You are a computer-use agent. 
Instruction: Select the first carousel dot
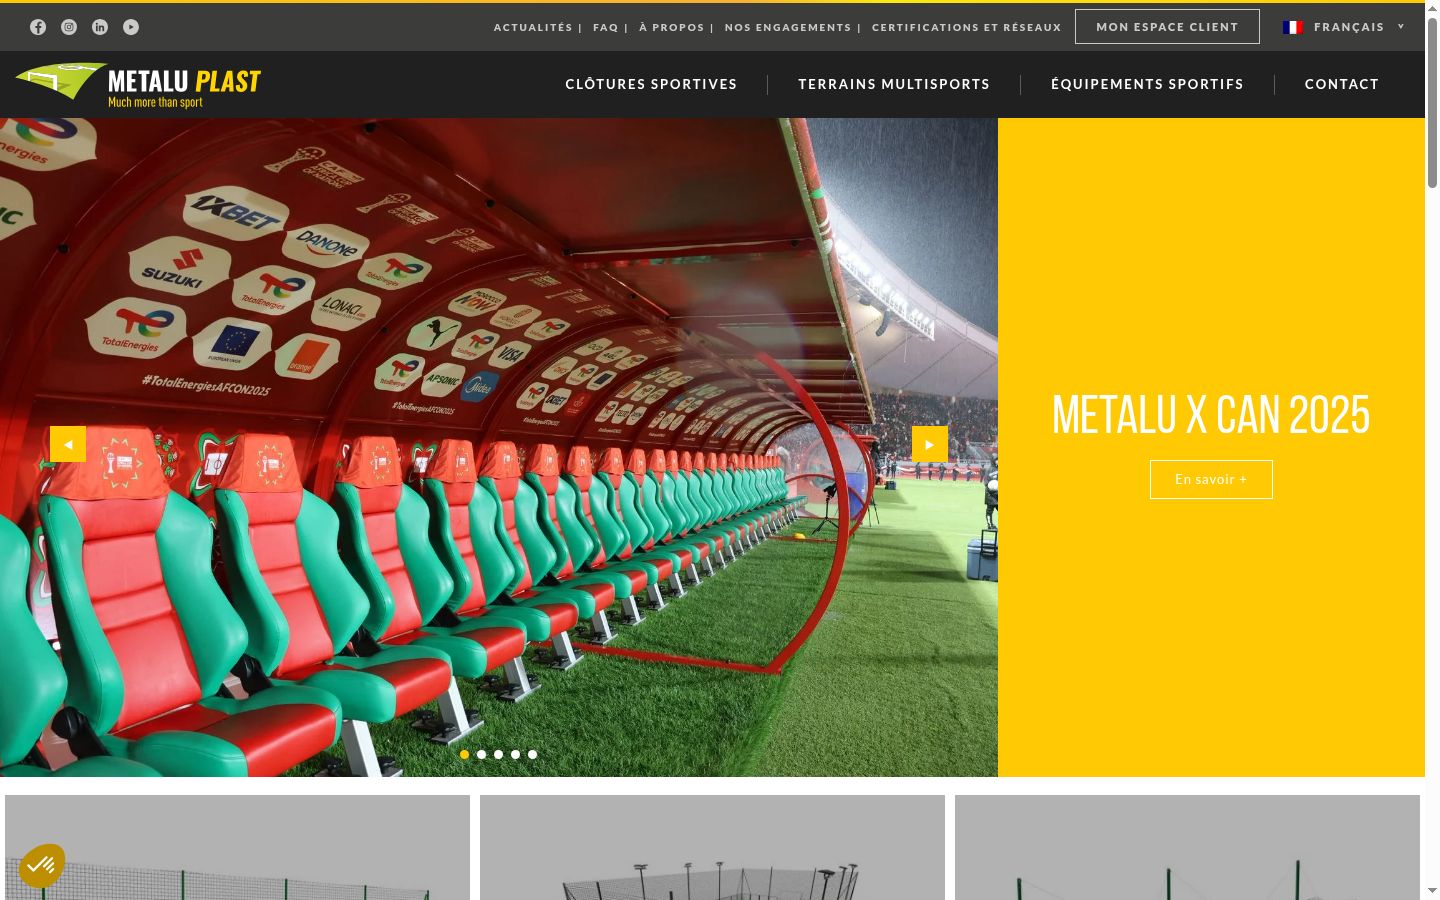click(464, 754)
